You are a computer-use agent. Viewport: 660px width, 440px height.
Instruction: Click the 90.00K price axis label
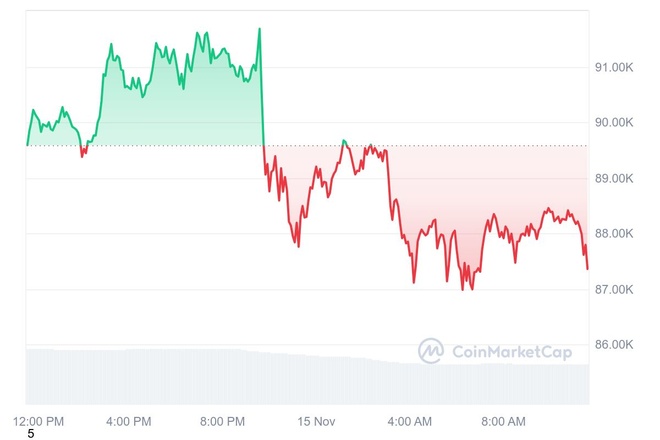point(616,123)
